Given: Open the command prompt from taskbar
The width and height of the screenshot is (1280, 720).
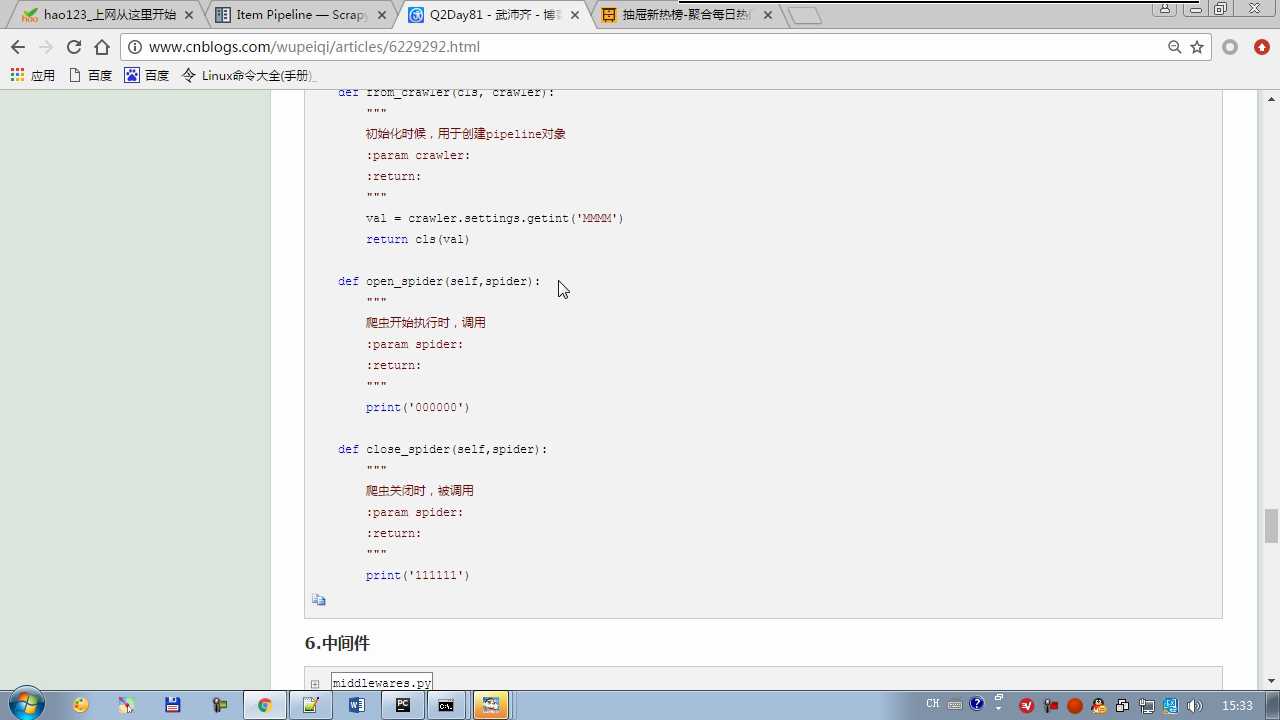Looking at the screenshot, I should [x=446, y=705].
